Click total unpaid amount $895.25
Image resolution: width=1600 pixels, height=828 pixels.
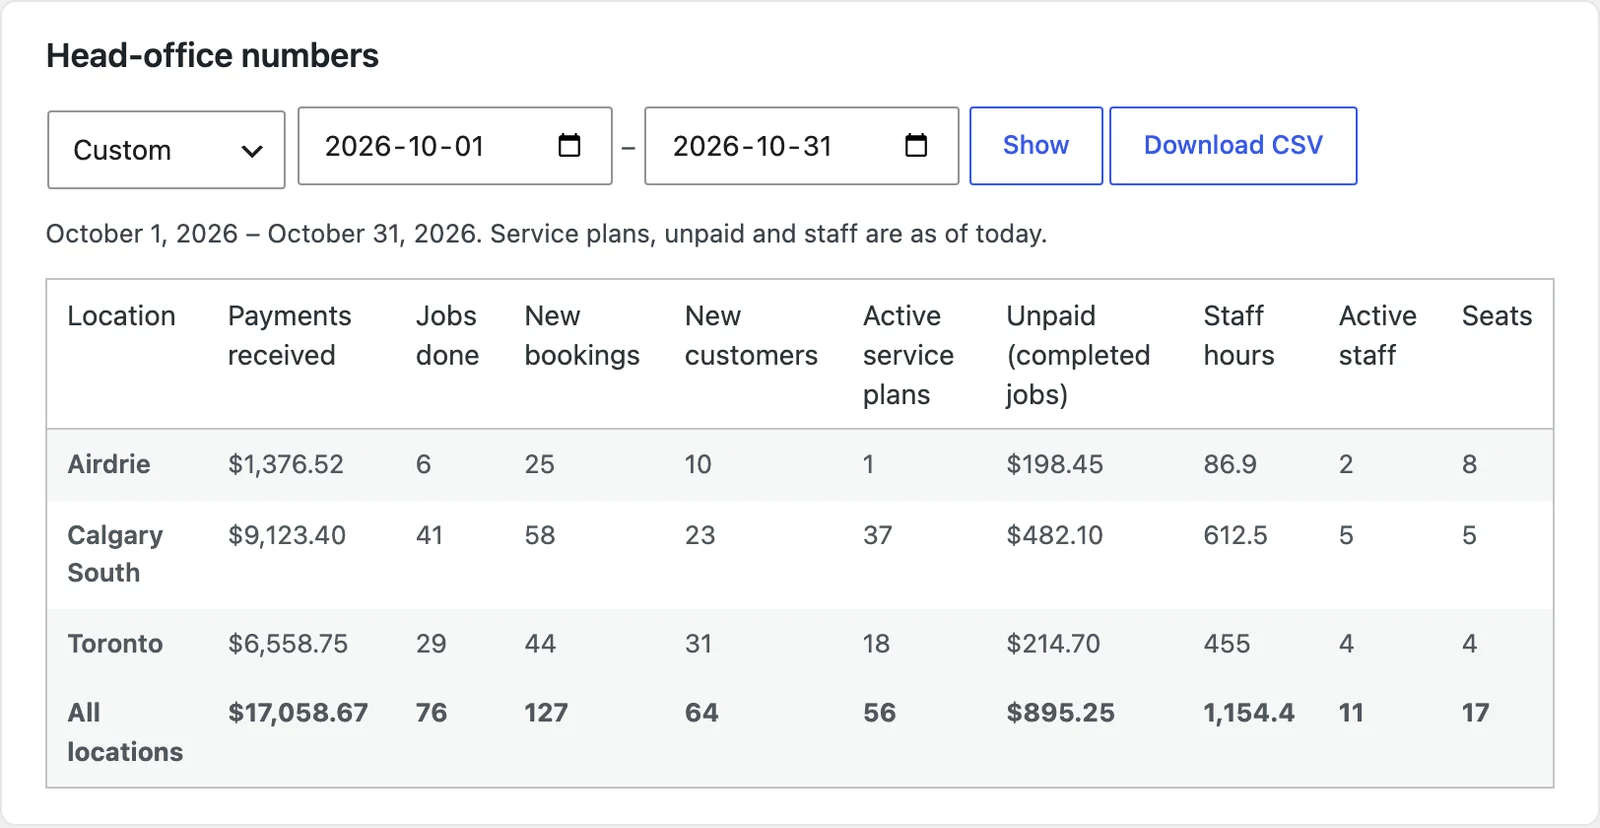(x=1061, y=713)
